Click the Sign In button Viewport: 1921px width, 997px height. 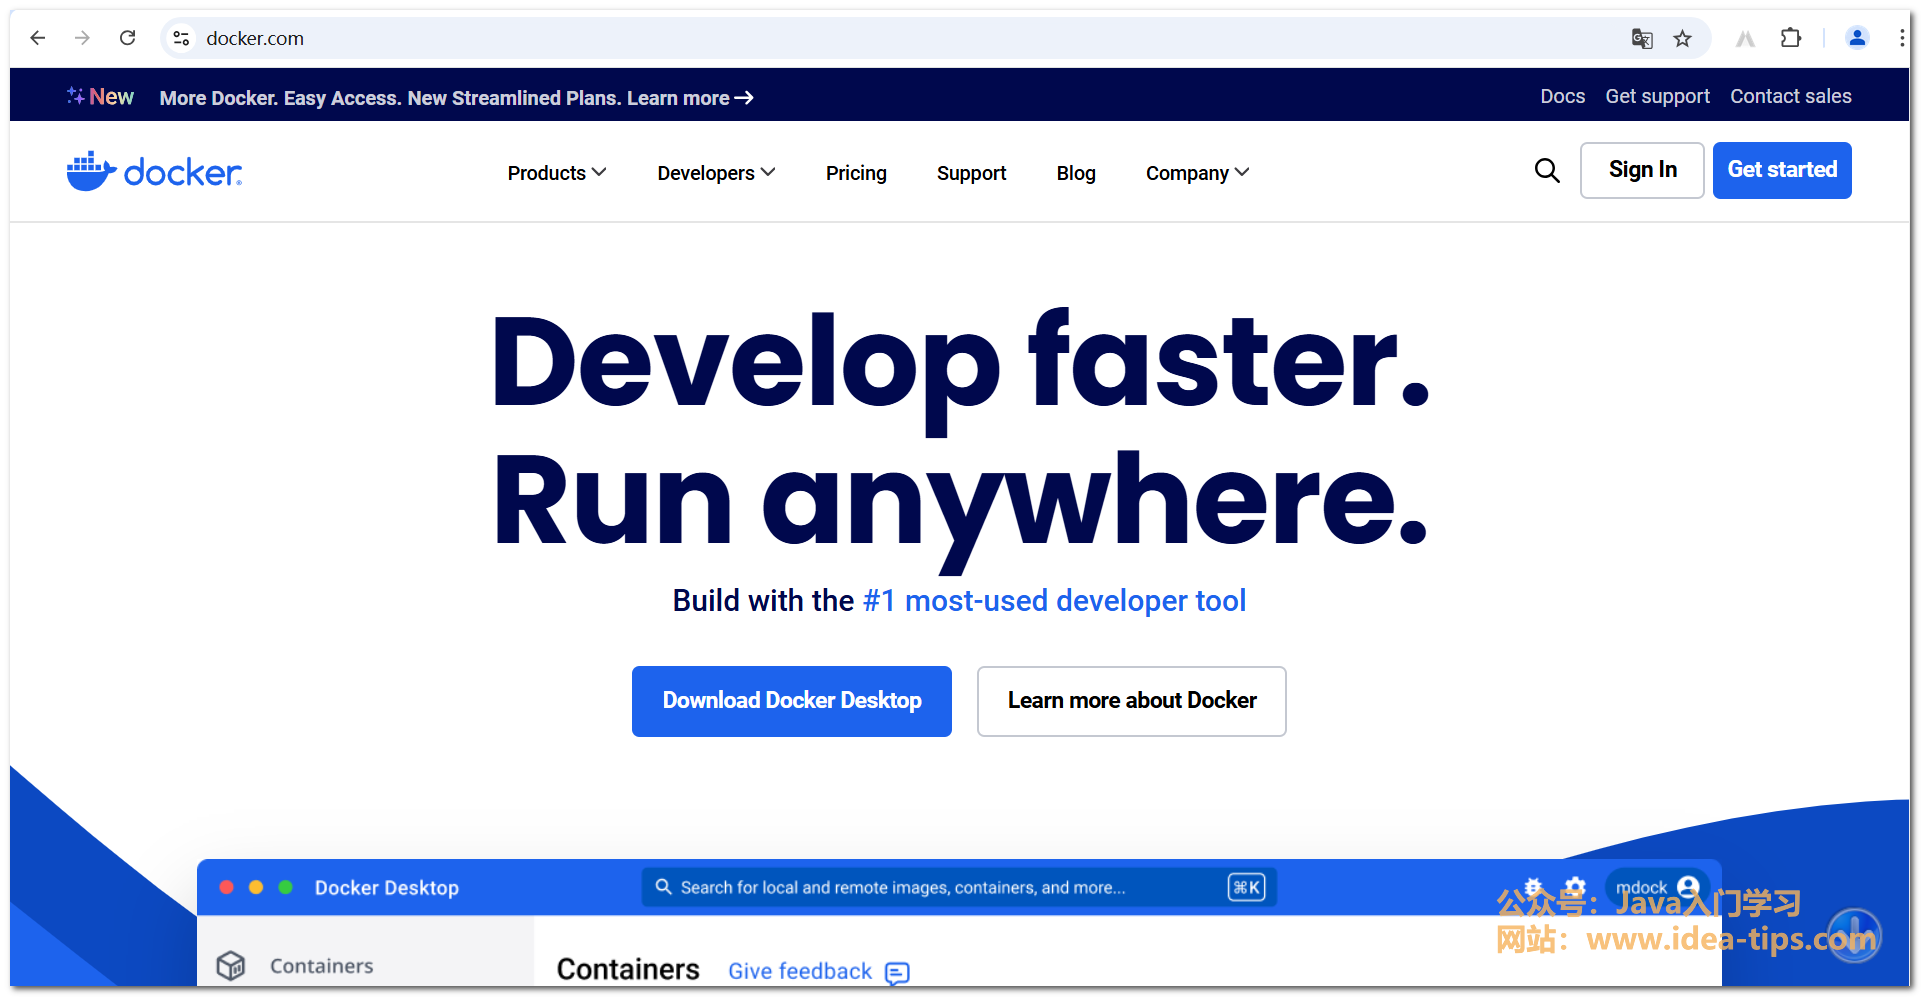coord(1642,170)
